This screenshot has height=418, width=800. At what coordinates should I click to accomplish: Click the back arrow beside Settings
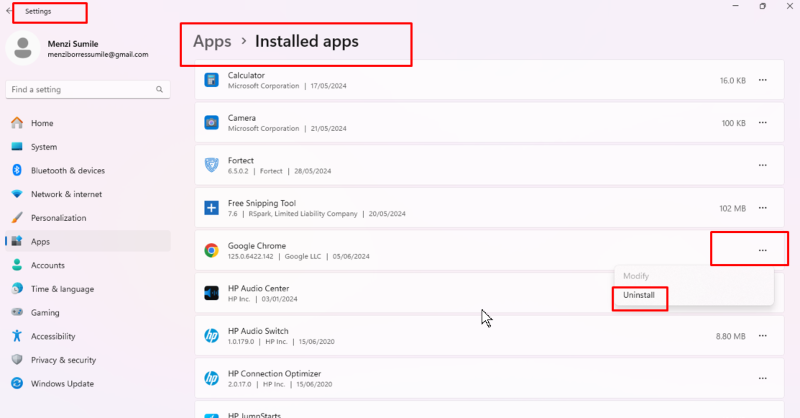coord(9,11)
